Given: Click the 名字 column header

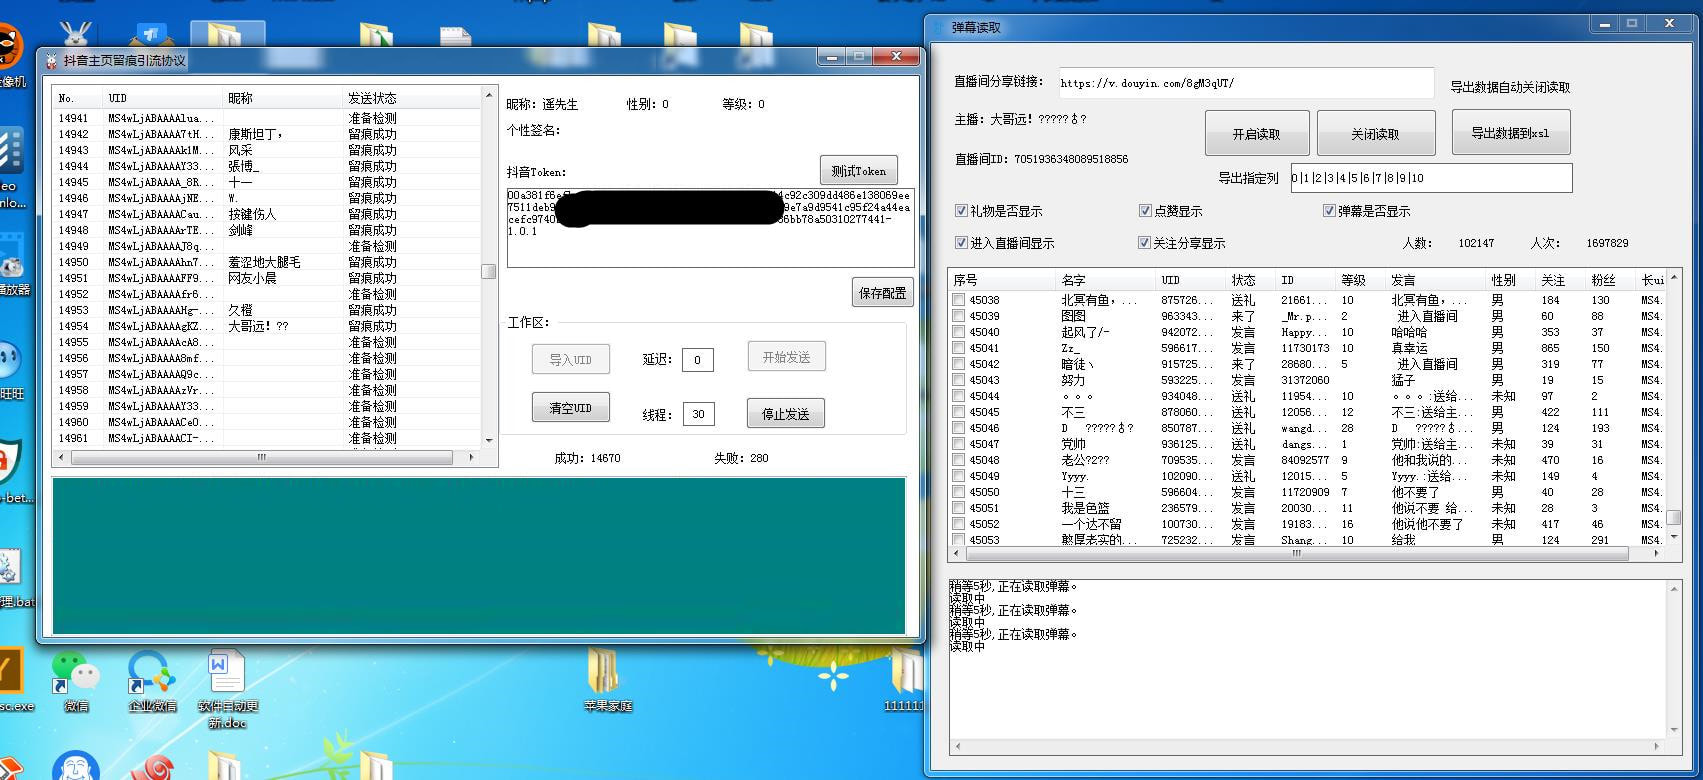Looking at the screenshot, I should pos(1105,280).
